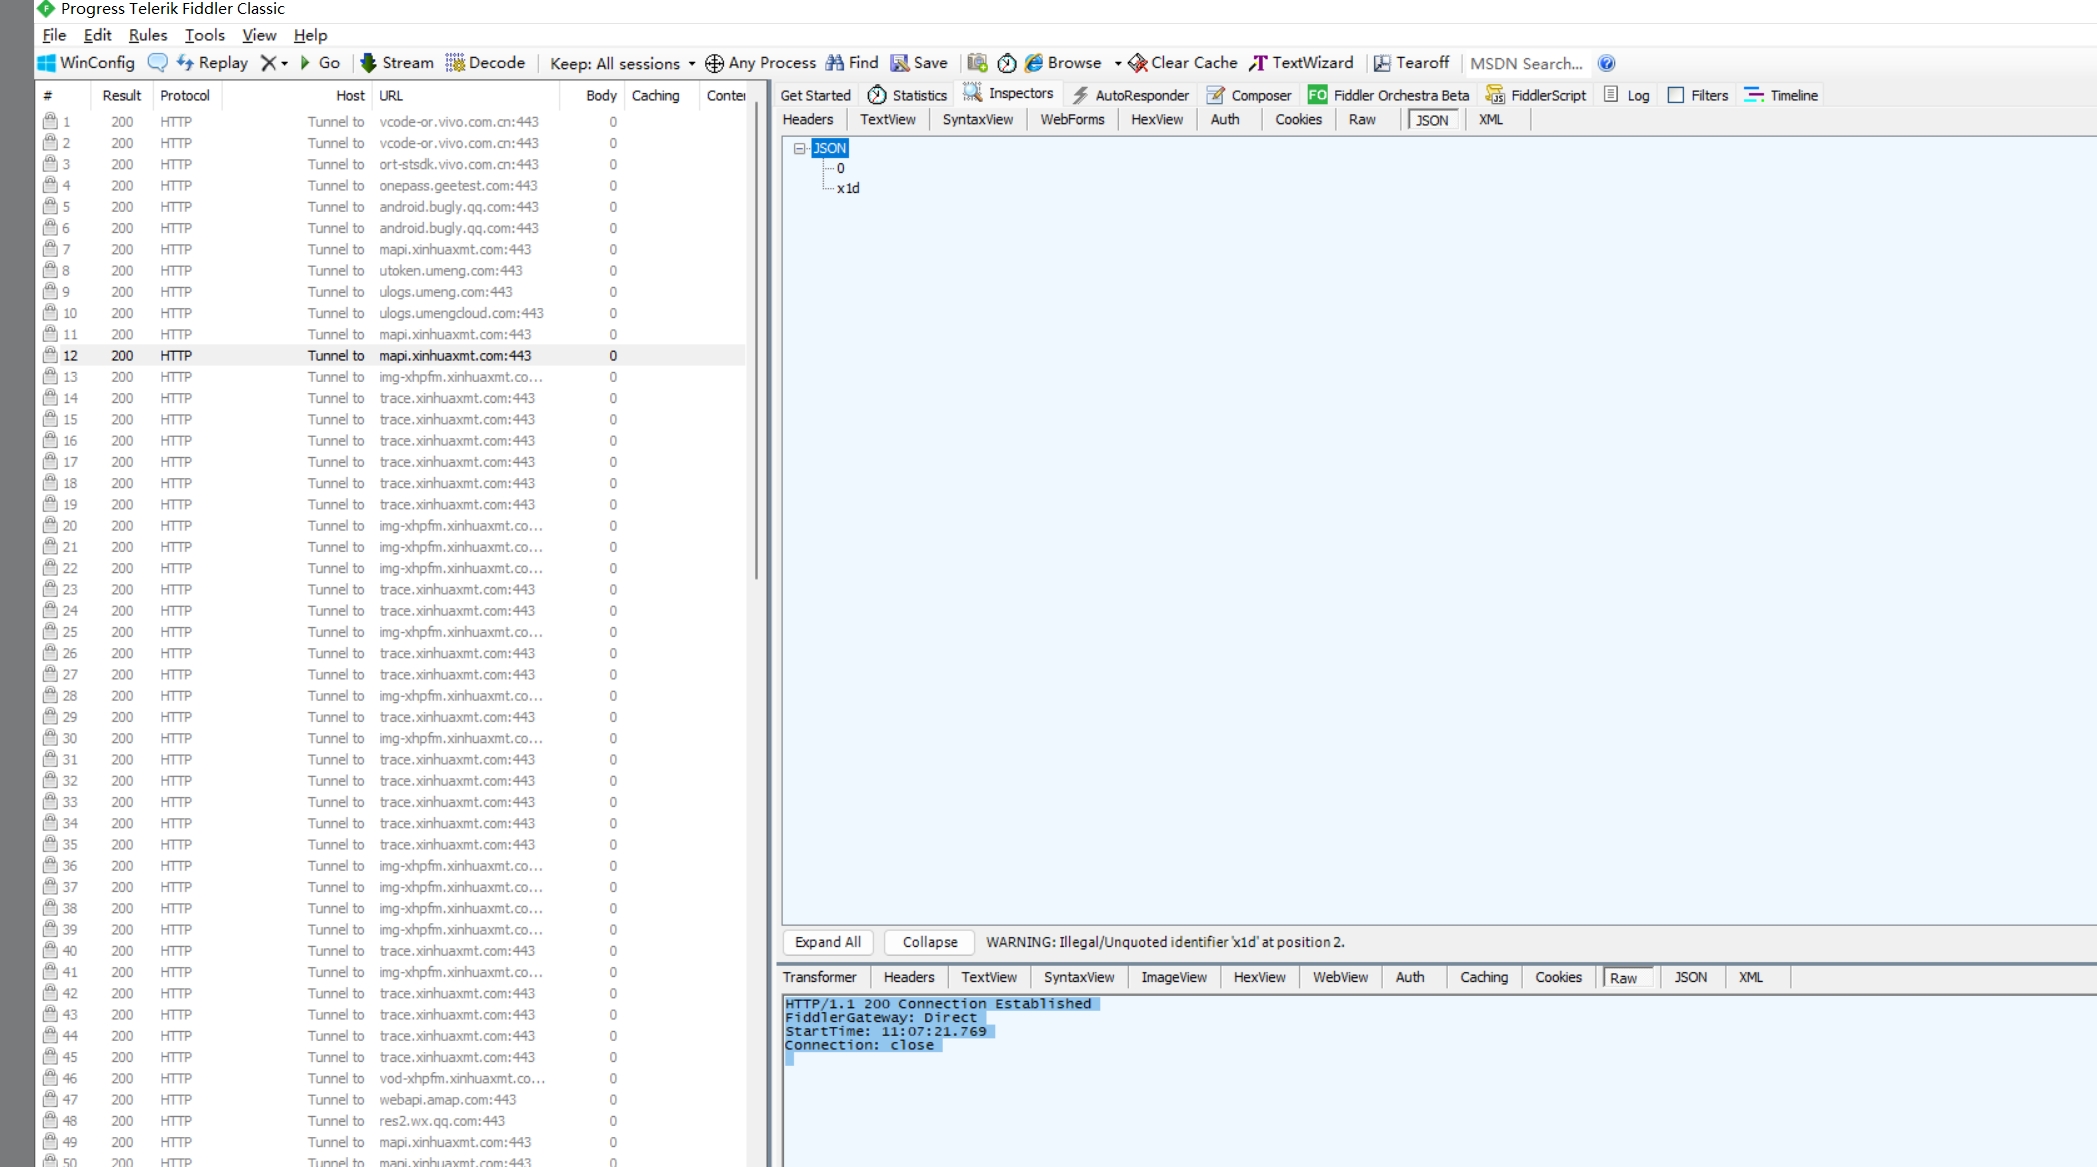Collapse the JSON root tree node
This screenshot has height=1167, width=2097.
[799, 148]
